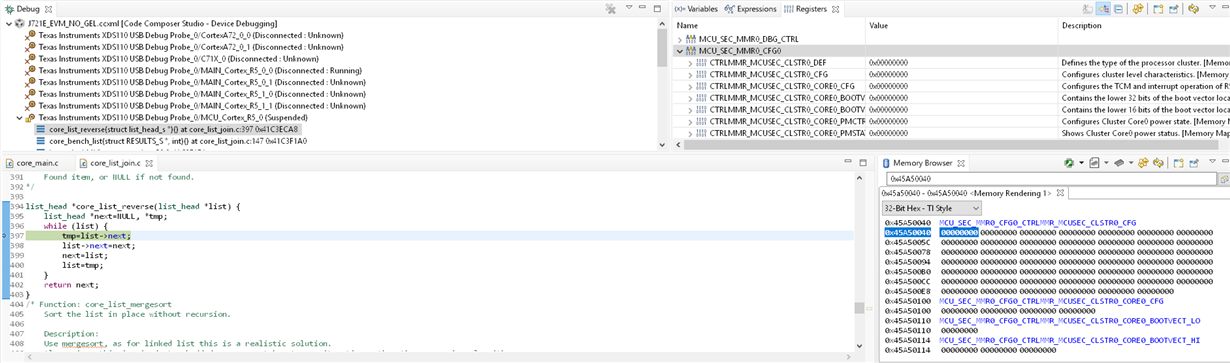Image resolution: width=1230 pixels, height=363 pixels.
Task: Switch to the Variables tab
Action: click(x=695, y=9)
